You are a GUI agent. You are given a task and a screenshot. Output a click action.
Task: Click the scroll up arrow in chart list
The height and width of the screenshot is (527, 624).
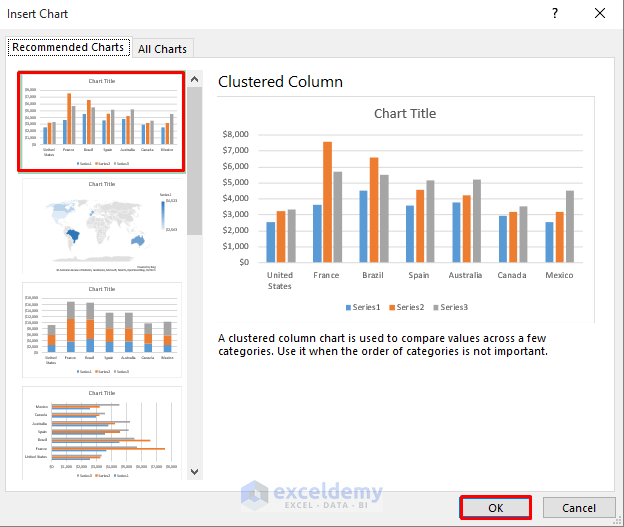(194, 79)
